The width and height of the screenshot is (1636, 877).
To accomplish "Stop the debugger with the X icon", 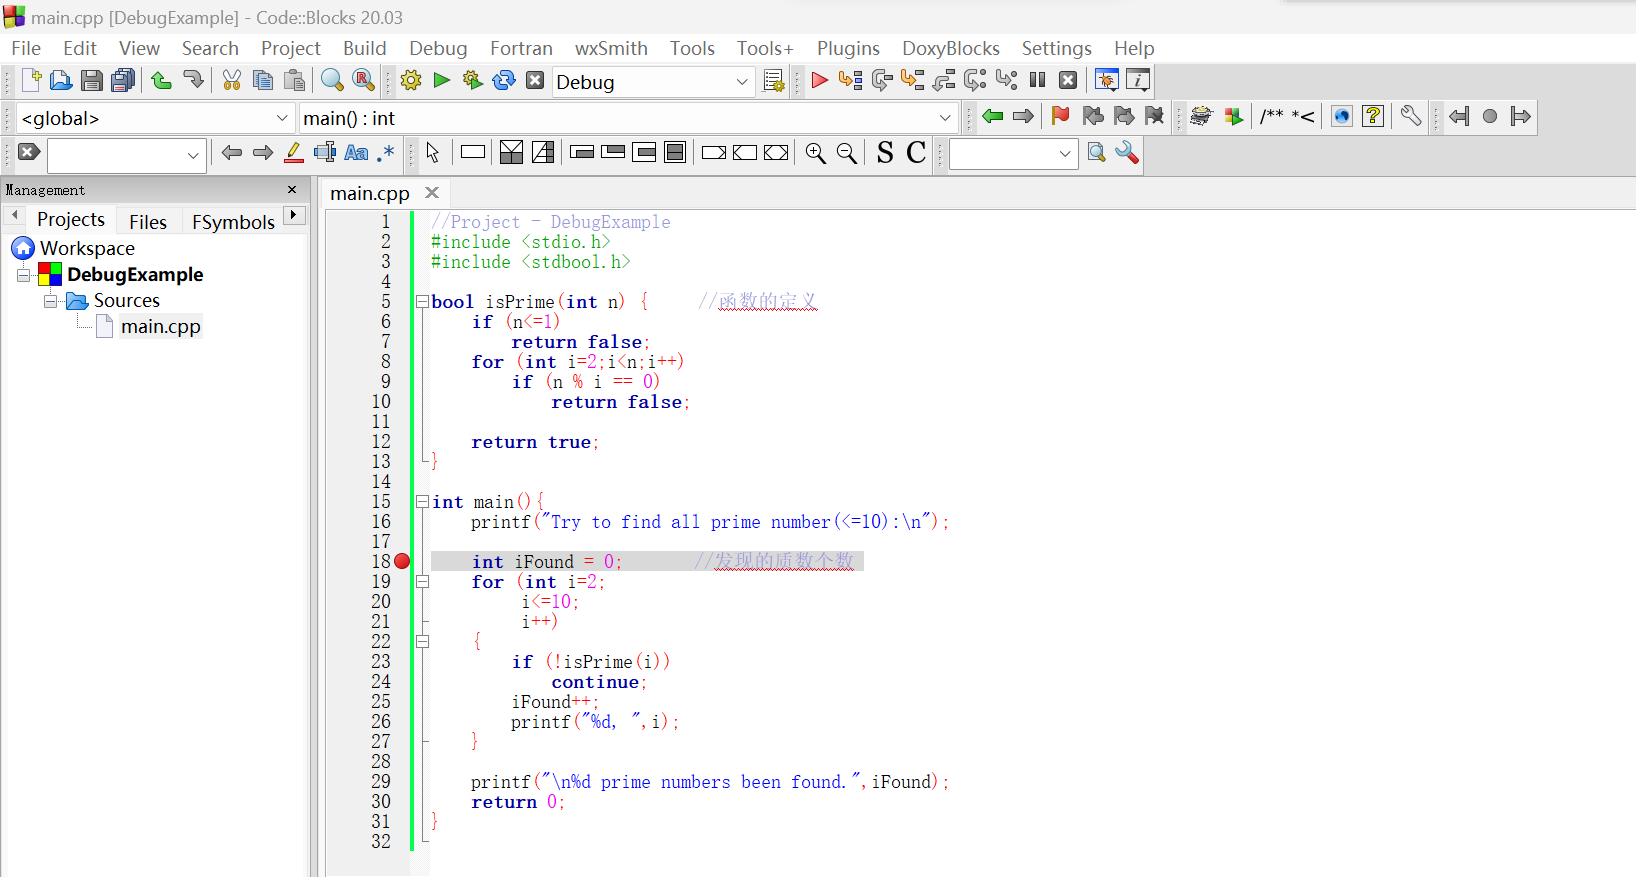I will (1069, 81).
